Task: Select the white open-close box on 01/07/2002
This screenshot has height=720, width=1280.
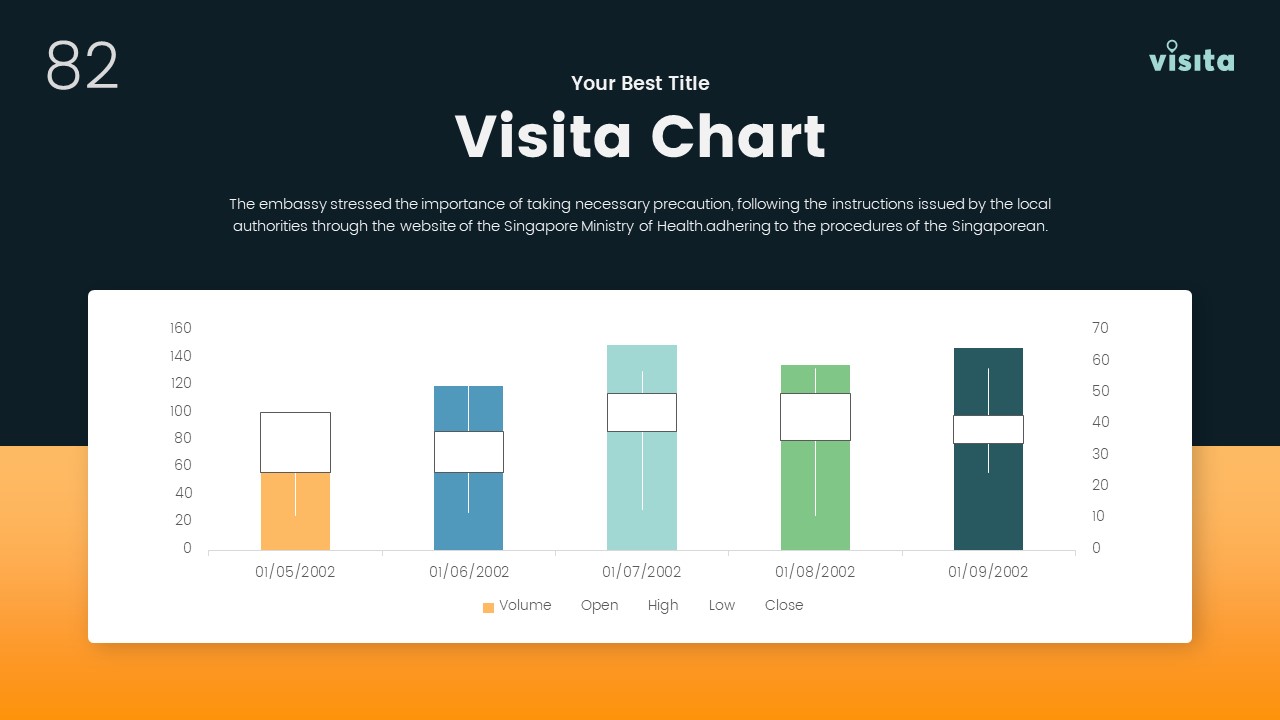Action: point(642,412)
